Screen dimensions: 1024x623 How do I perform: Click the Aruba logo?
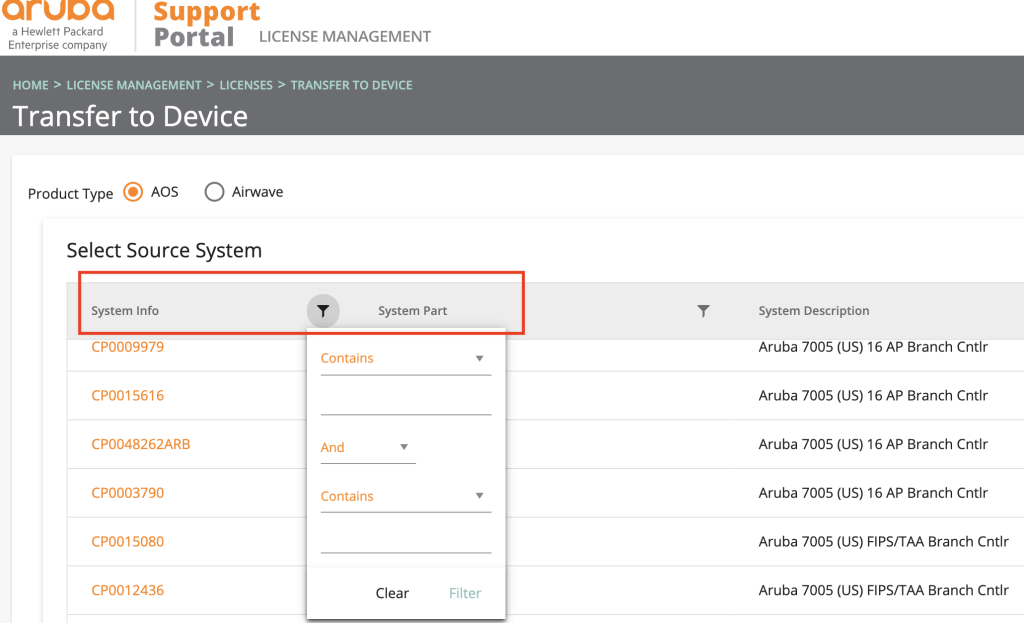tap(58, 25)
